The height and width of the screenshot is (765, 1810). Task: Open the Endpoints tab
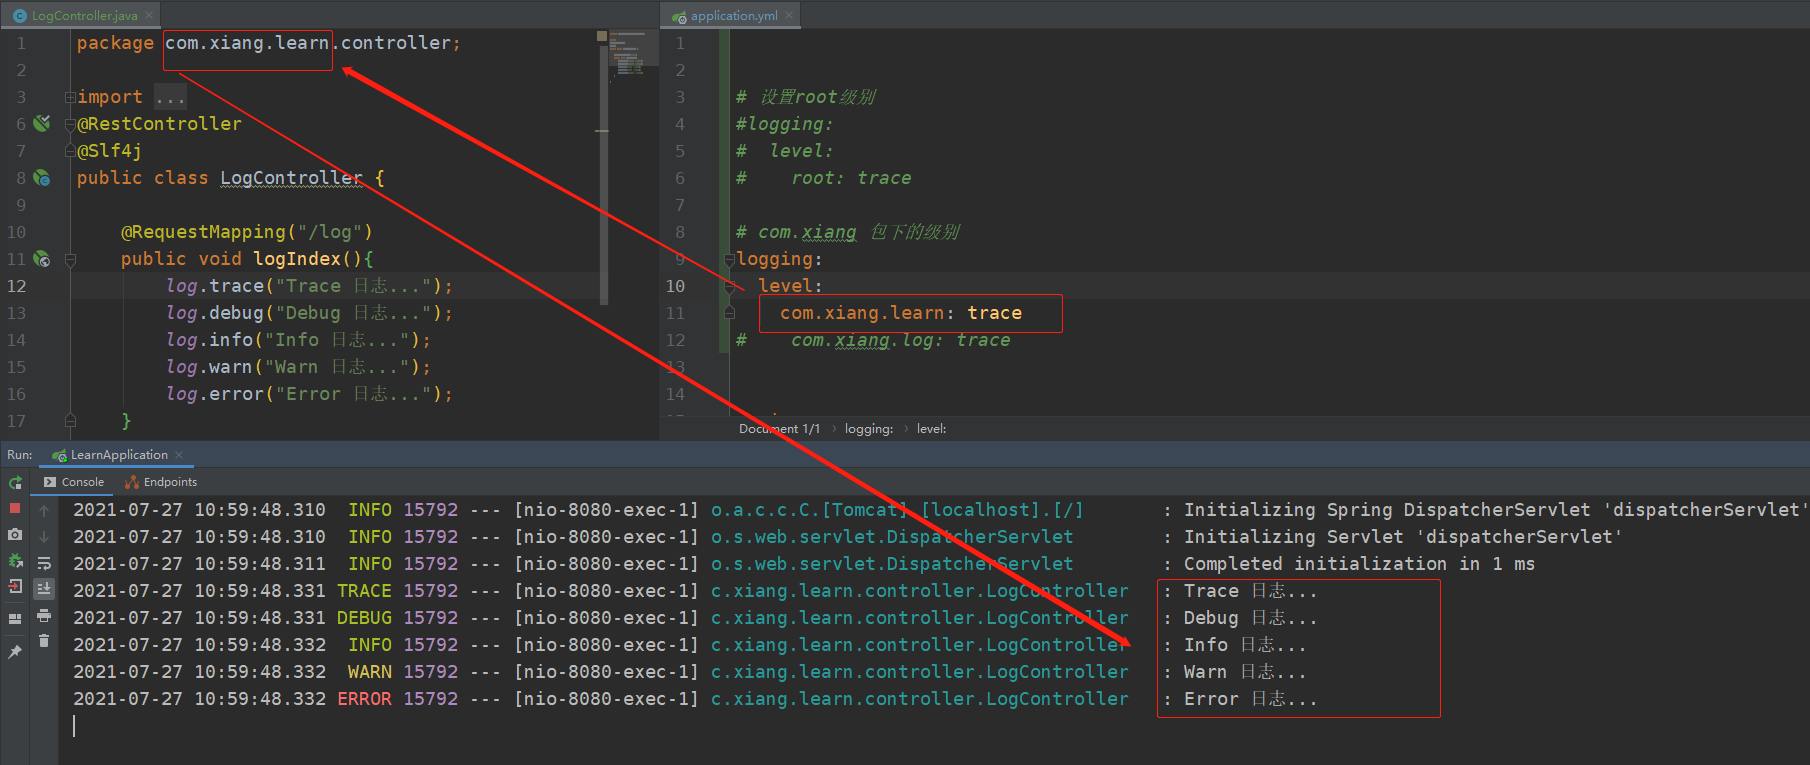tap(161, 482)
